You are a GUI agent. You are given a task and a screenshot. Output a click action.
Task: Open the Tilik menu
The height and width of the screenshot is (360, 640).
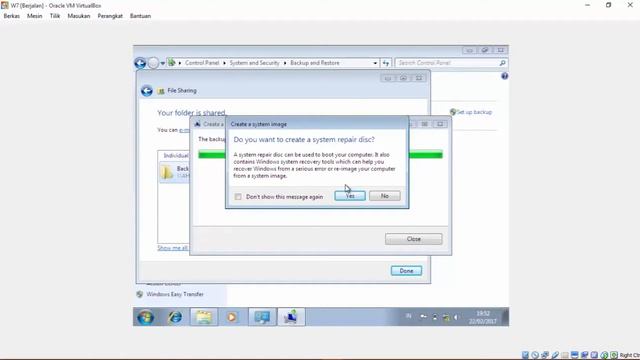point(55,16)
